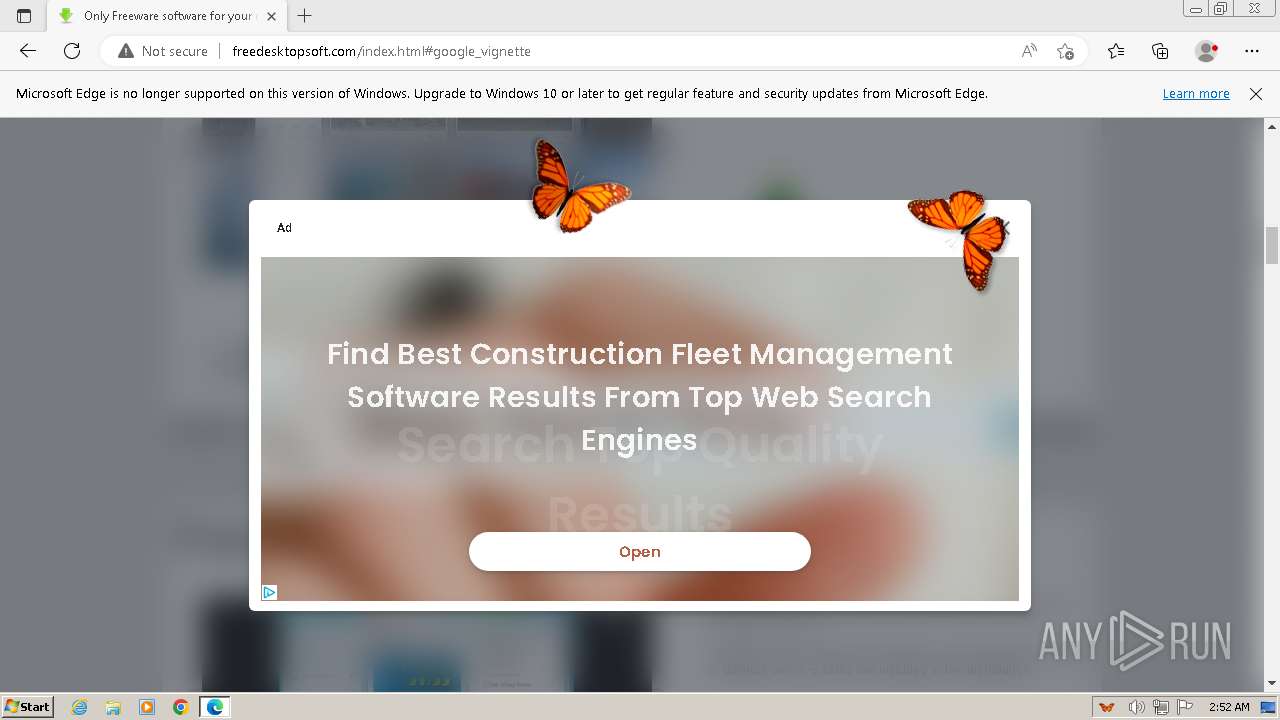Open the Collections icon
The height and width of the screenshot is (720, 1280).
(x=1160, y=51)
